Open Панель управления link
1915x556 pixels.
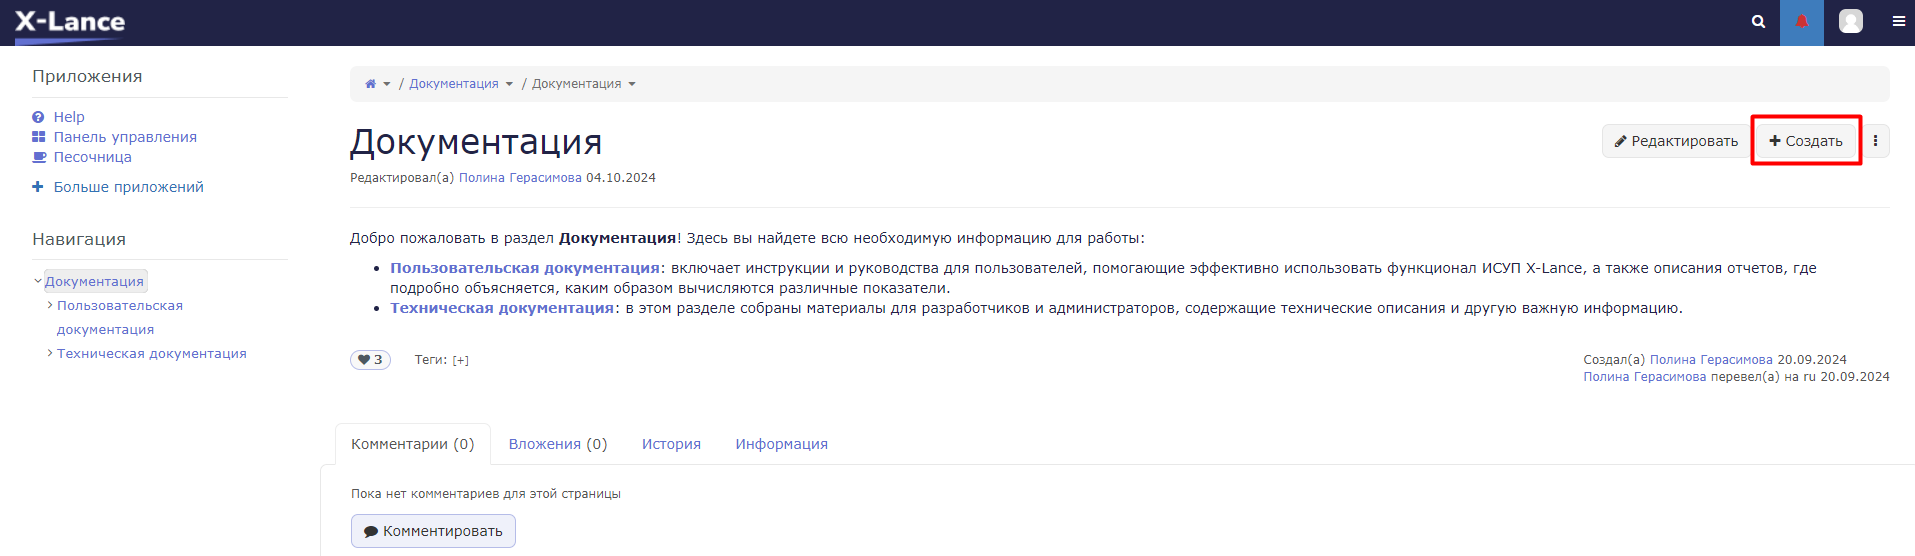pyautogui.click(x=125, y=137)
